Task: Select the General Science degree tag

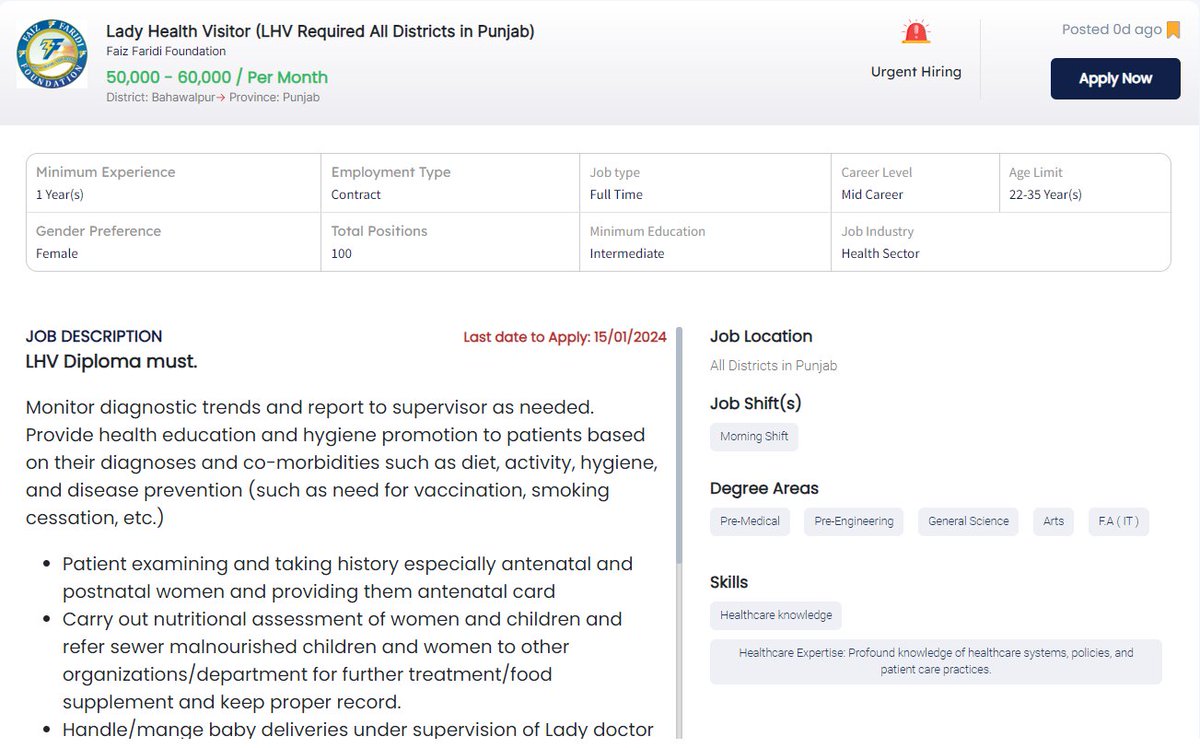Action: coord(968,521)
